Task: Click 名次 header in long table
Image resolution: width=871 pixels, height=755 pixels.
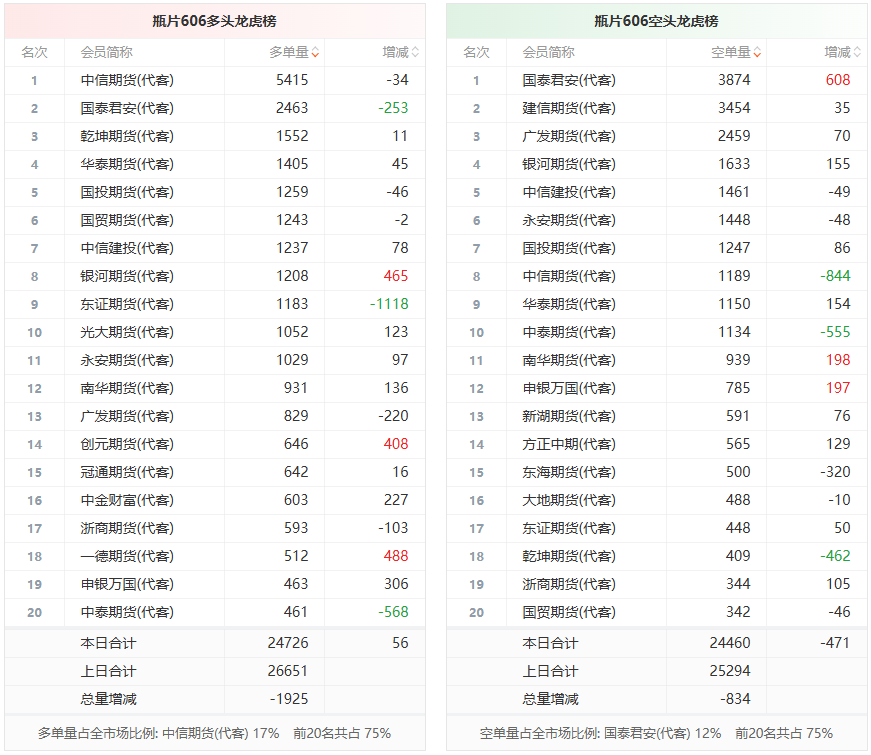Action: (x=34, y=53)
